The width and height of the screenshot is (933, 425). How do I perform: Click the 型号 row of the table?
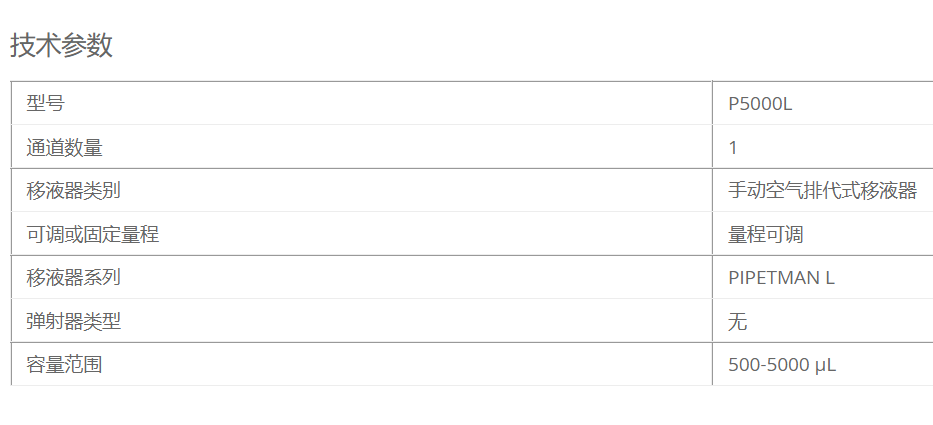[x=472, y=103]
